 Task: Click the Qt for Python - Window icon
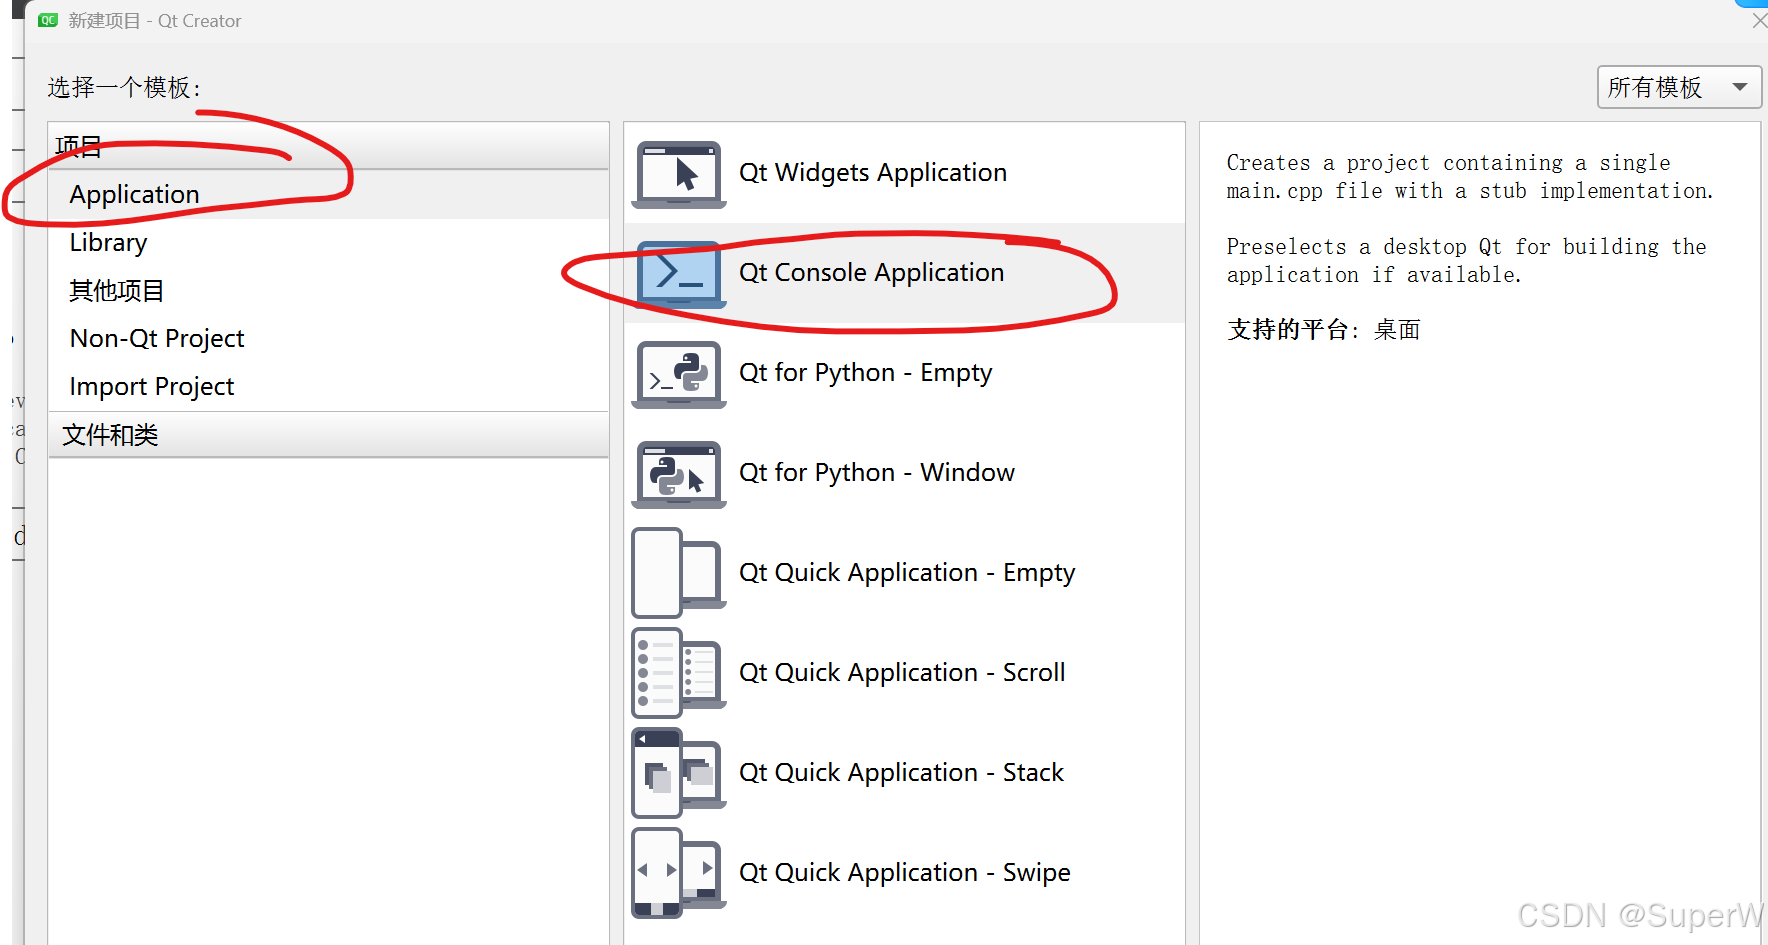tap(679, 474)
